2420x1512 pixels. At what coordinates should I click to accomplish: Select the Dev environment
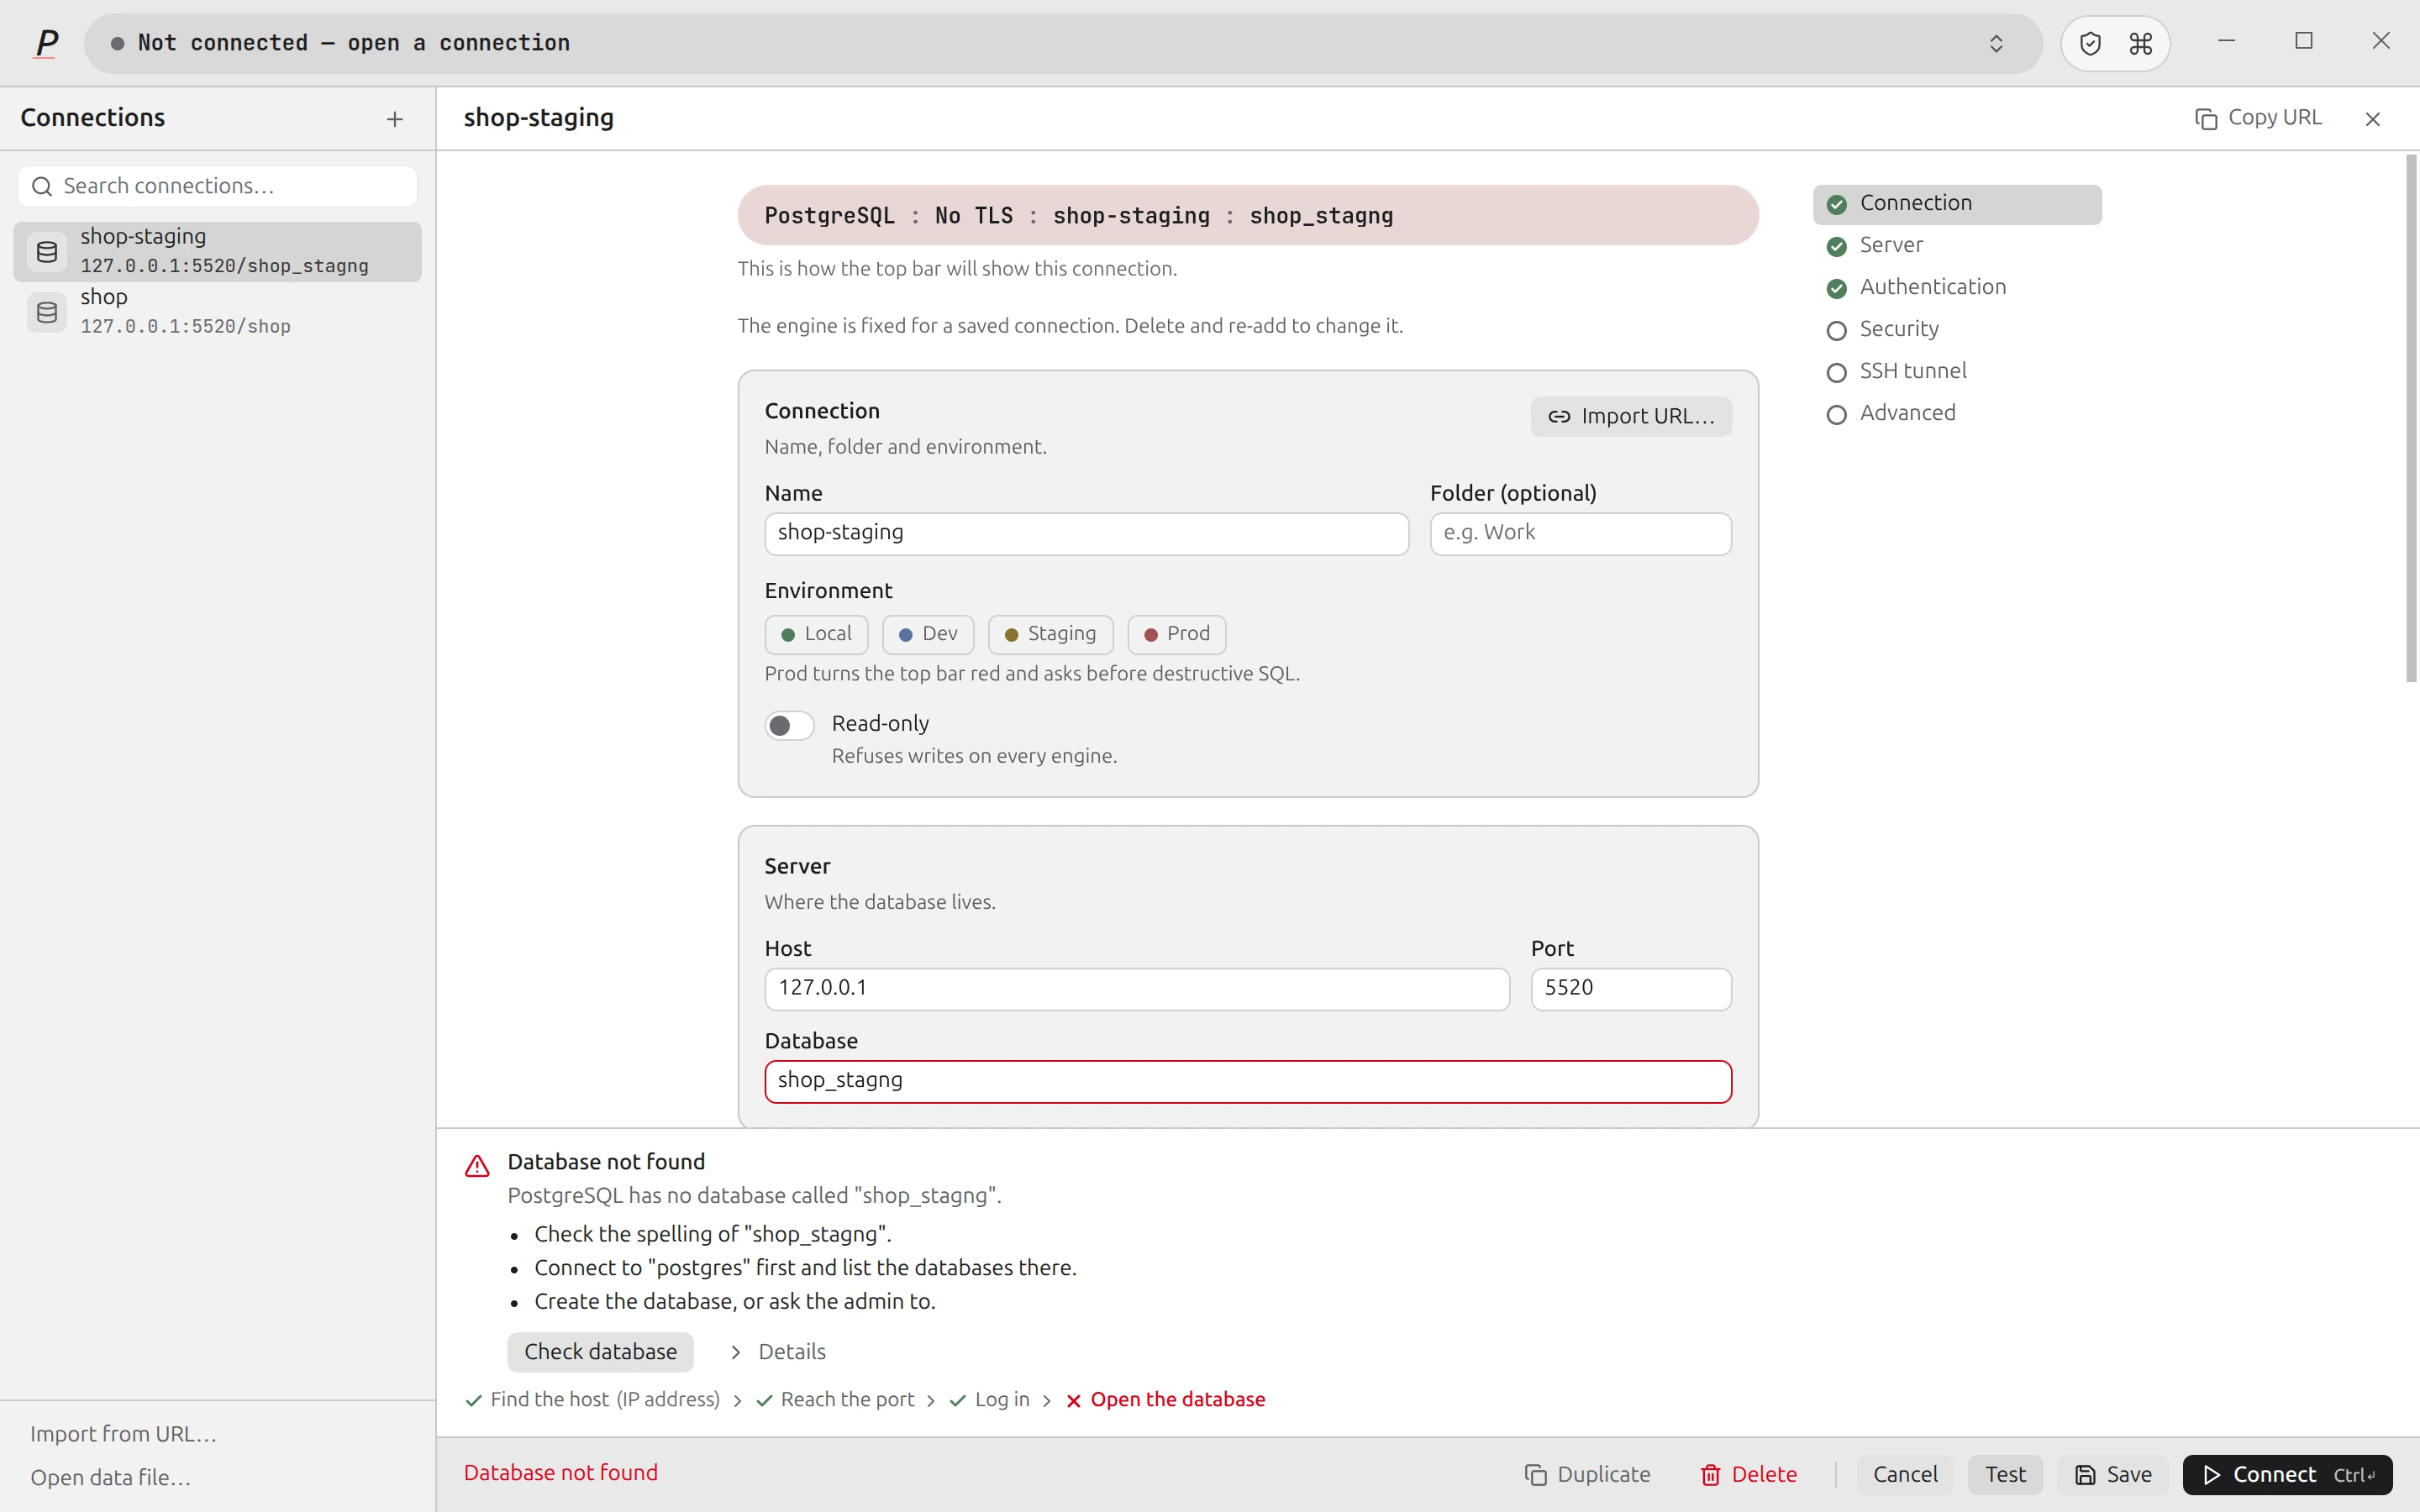[928, 634]
